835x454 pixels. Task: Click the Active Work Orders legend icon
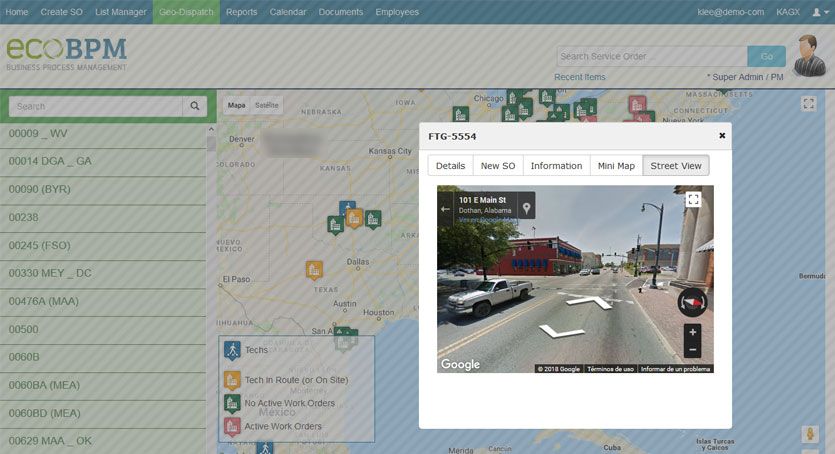point(232,426)
